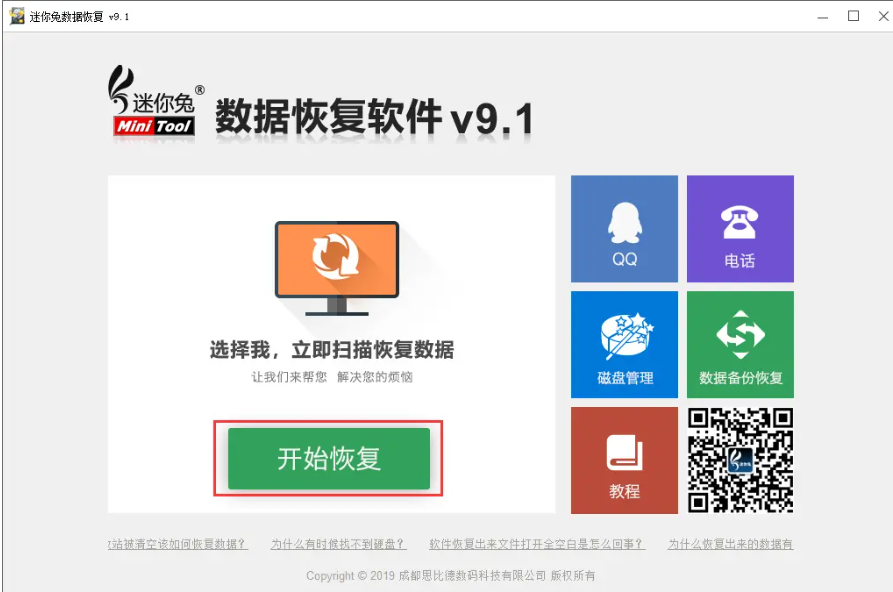Open 数据备份恢复 backup recovery
Screen dimensions: 893x592
coord(740,344)
